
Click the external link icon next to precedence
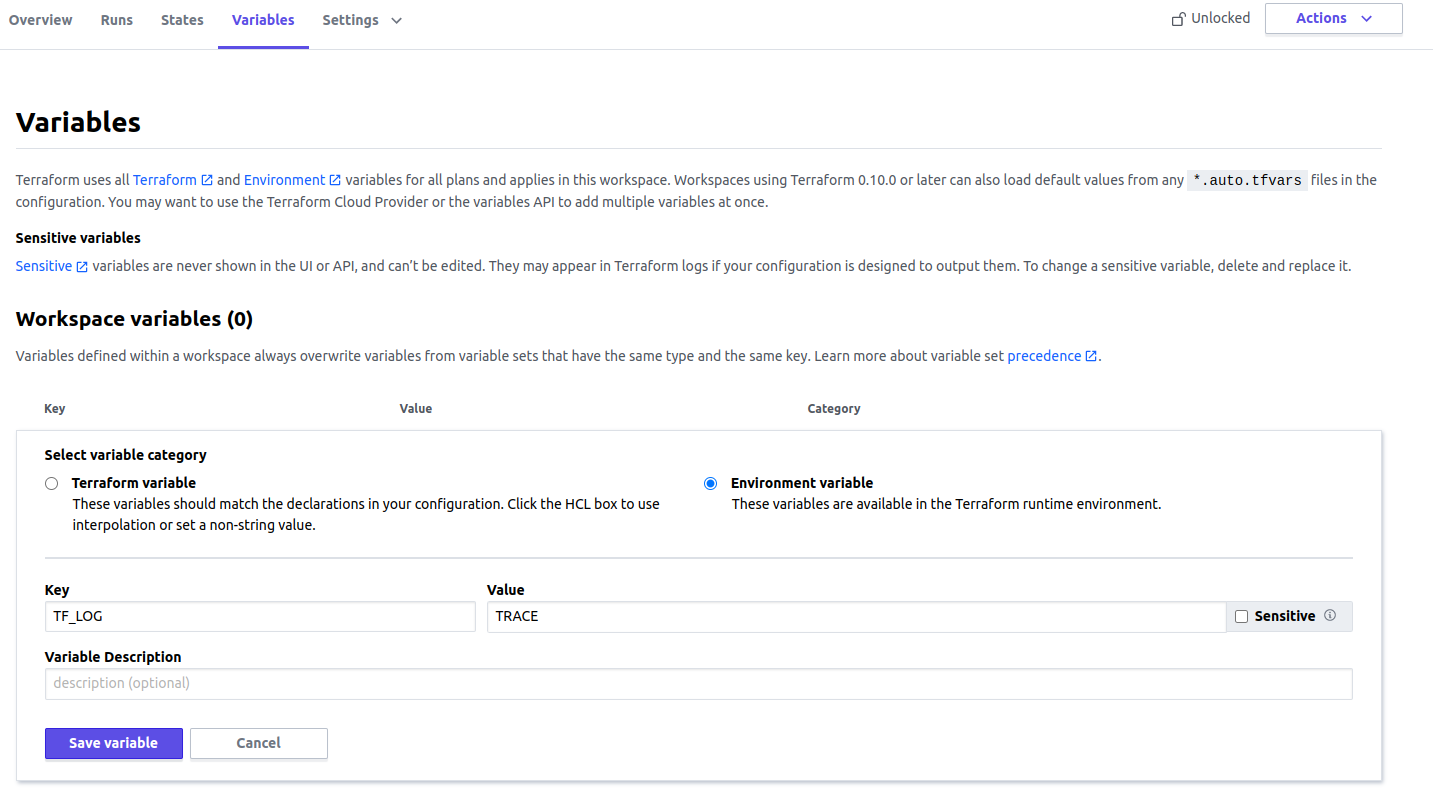1091,355
